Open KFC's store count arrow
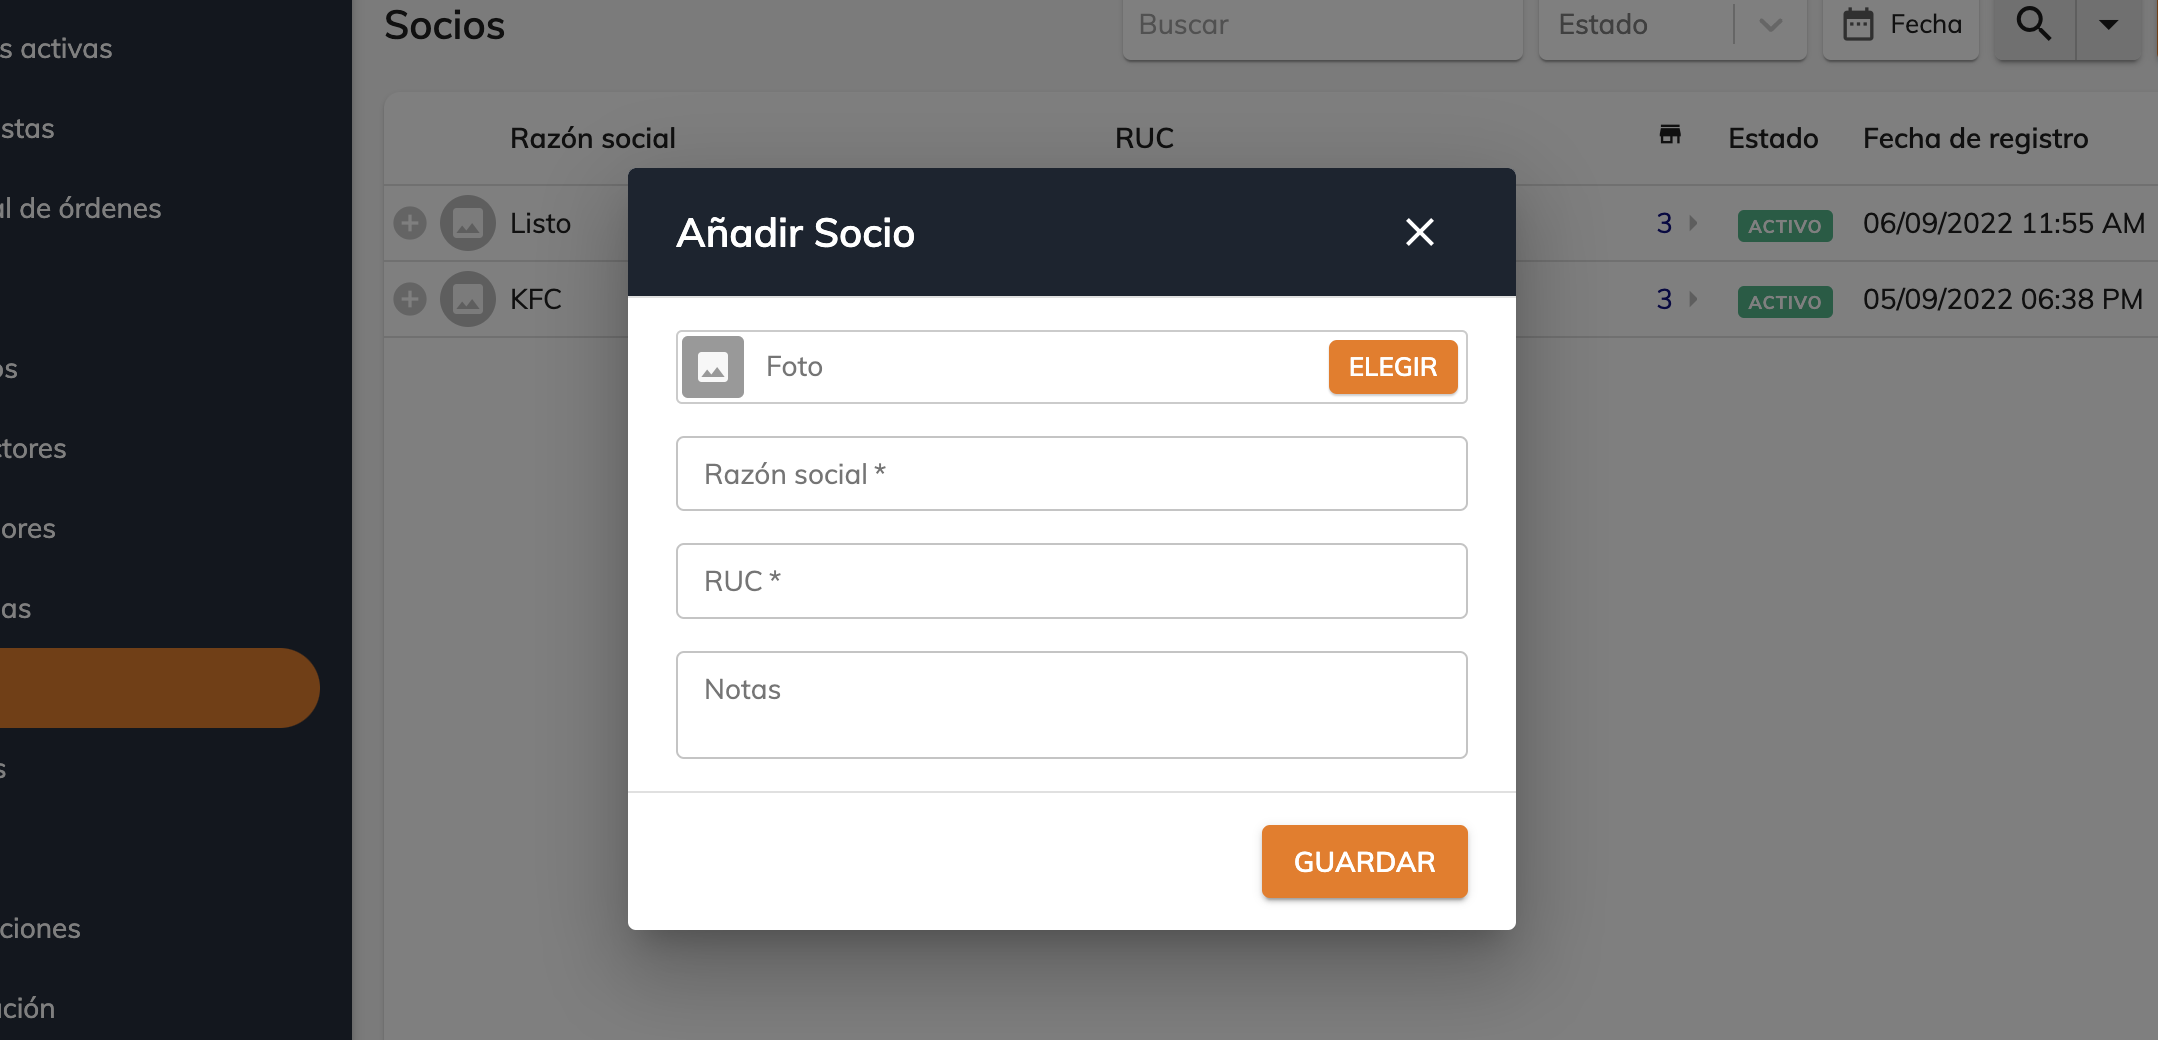The width and height of the screenshot is (2158, 1040). [x=1693, y=299]
